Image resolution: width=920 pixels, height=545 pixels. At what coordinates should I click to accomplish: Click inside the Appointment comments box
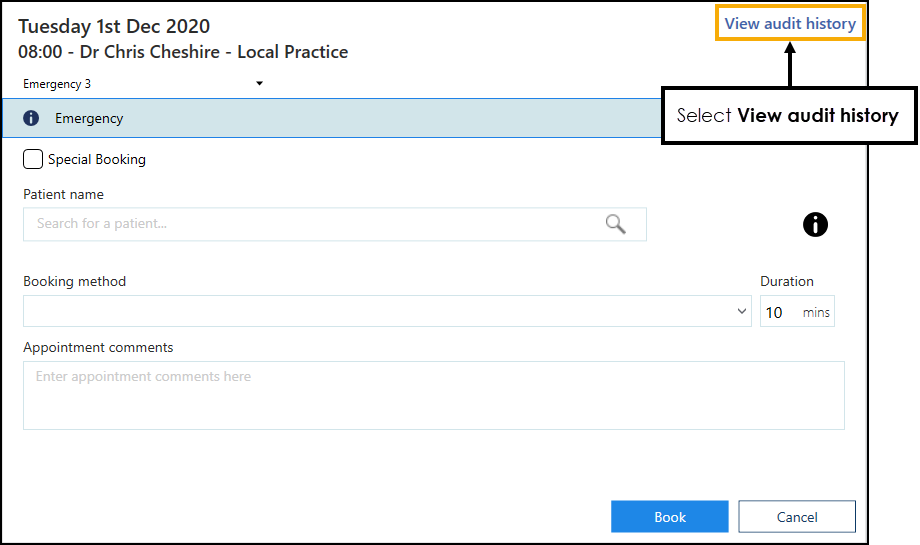[x=433, y=395]
